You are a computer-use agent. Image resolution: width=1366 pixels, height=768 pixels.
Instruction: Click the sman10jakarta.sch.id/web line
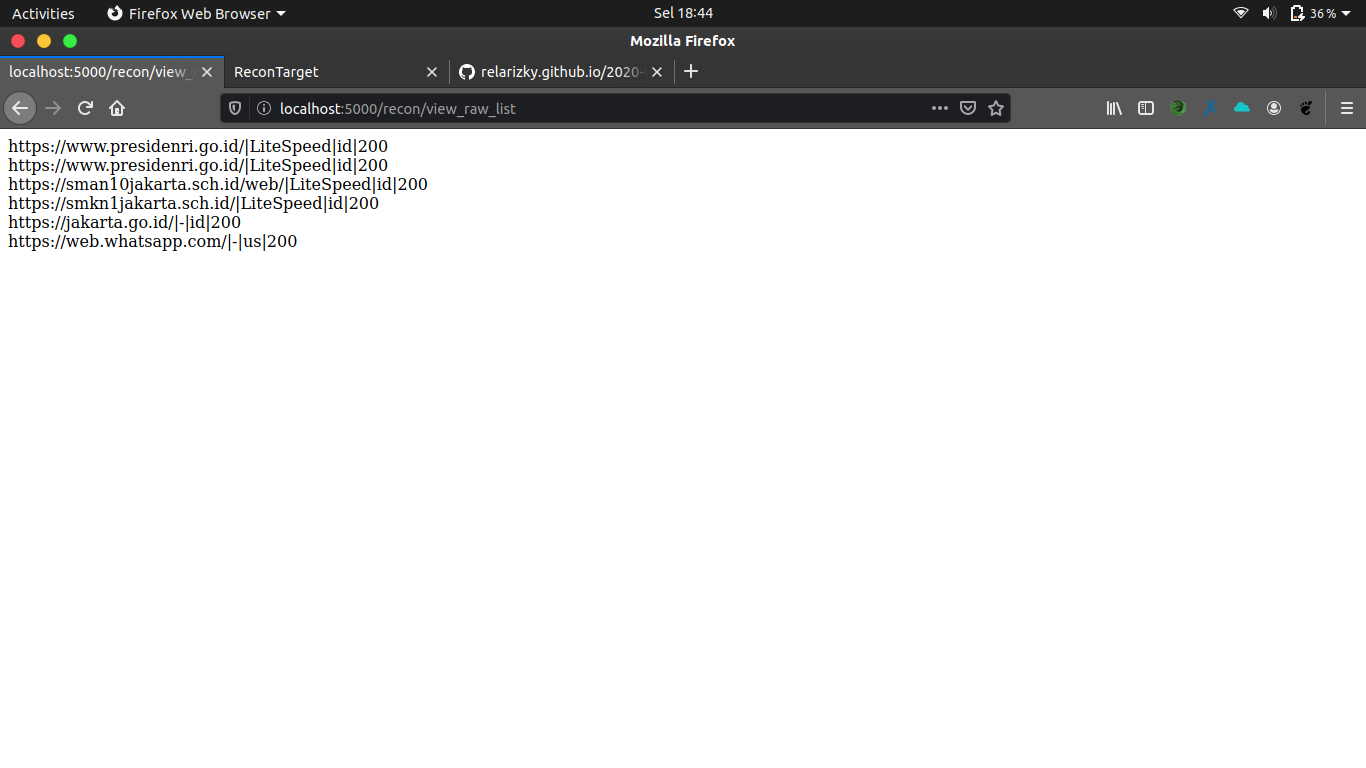pyautogui.click(x=218, y=184)
